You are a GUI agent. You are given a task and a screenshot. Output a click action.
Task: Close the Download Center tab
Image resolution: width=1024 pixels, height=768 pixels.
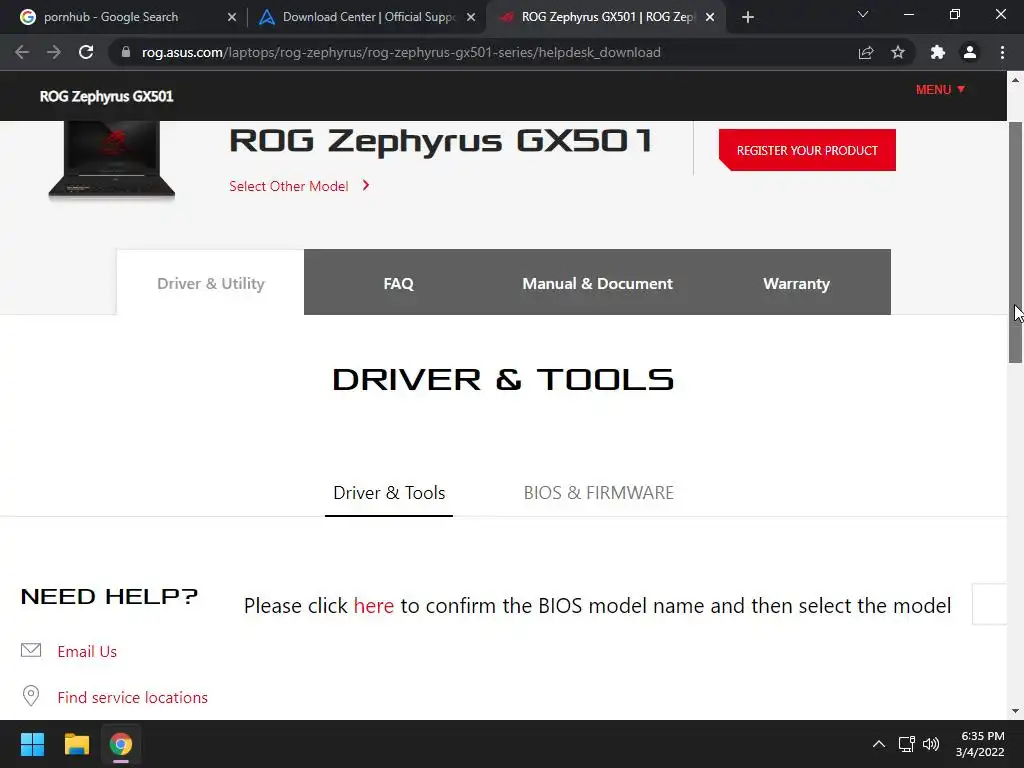471,17
